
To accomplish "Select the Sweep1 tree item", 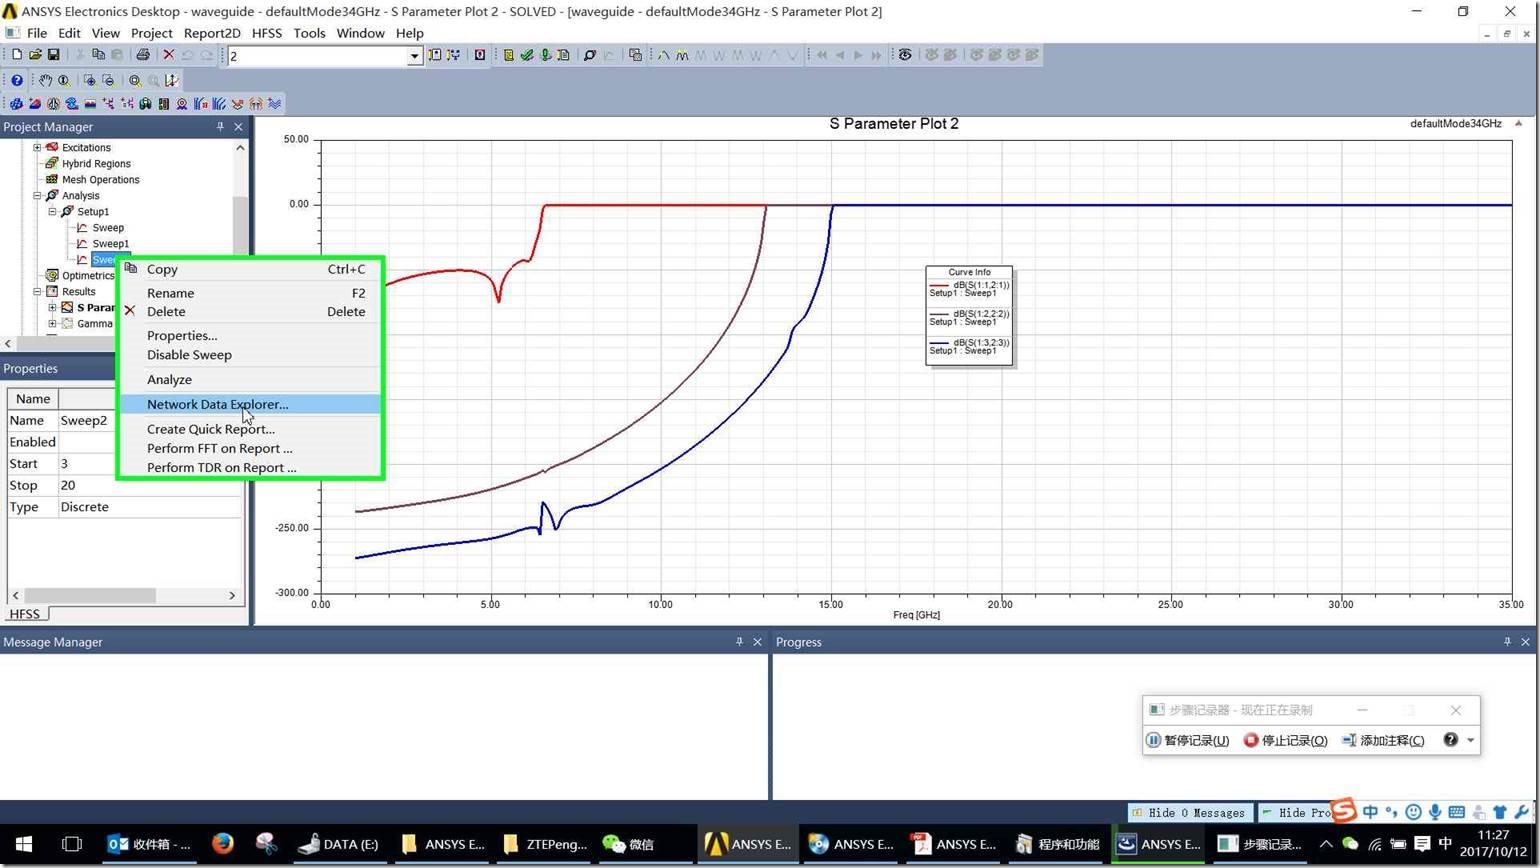I will pos(110,243).
